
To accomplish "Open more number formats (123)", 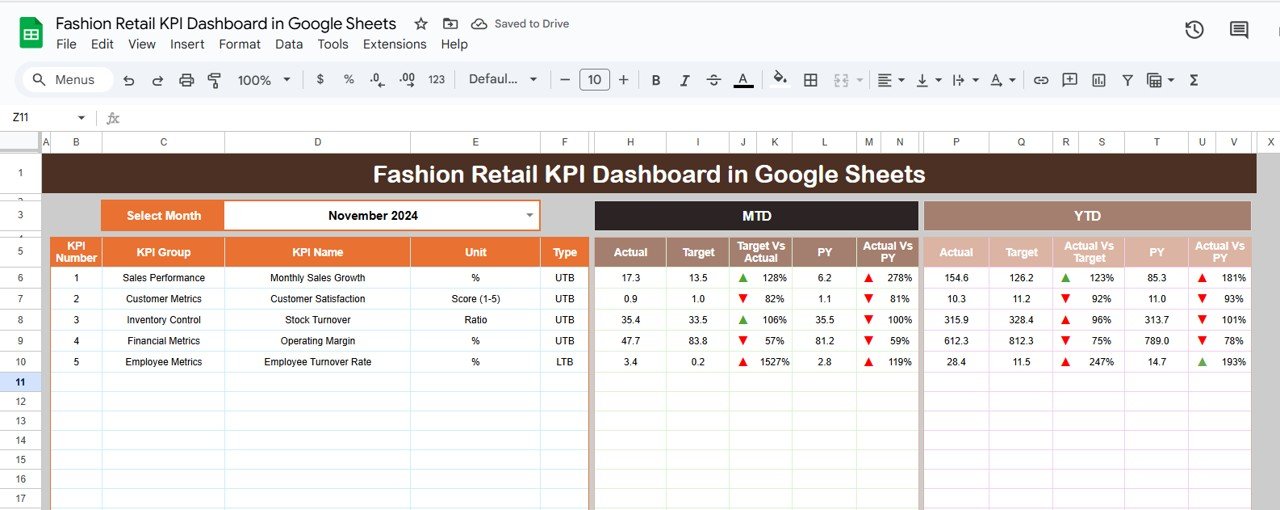I will [x=436, y=80].
